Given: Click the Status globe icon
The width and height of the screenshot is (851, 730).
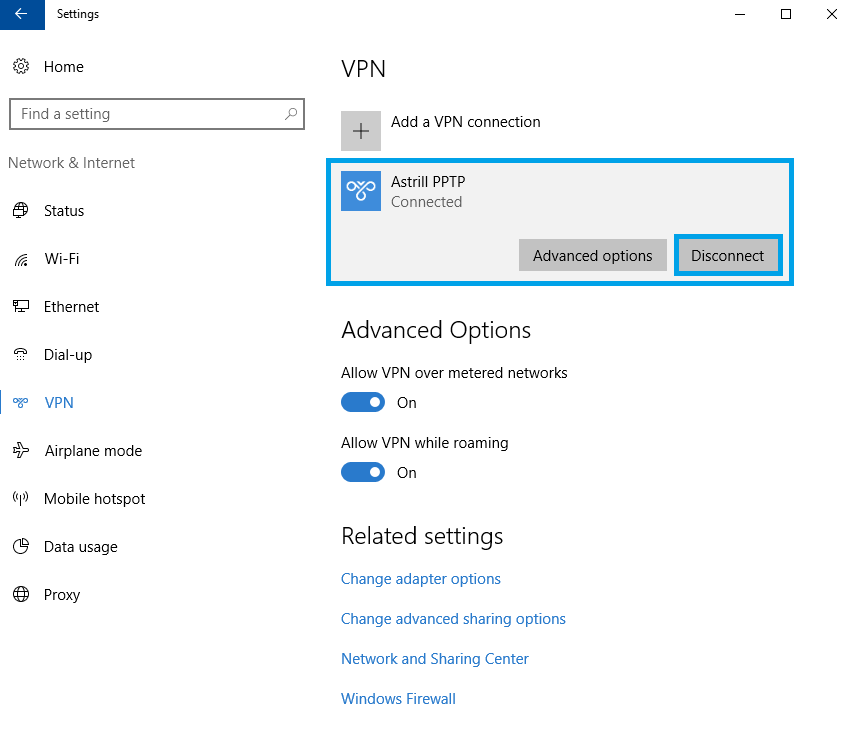Looking at the screenshot, I should click(x=20, y=211).
